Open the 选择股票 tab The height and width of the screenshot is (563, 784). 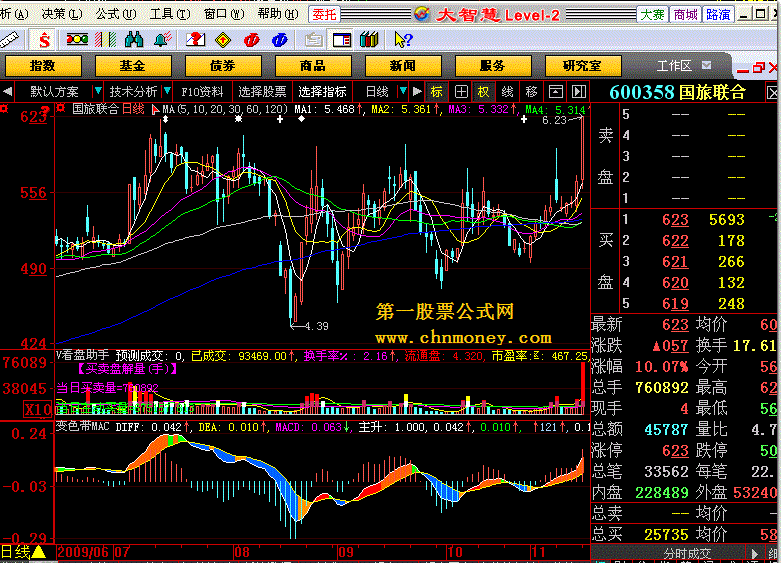(262, 92)
